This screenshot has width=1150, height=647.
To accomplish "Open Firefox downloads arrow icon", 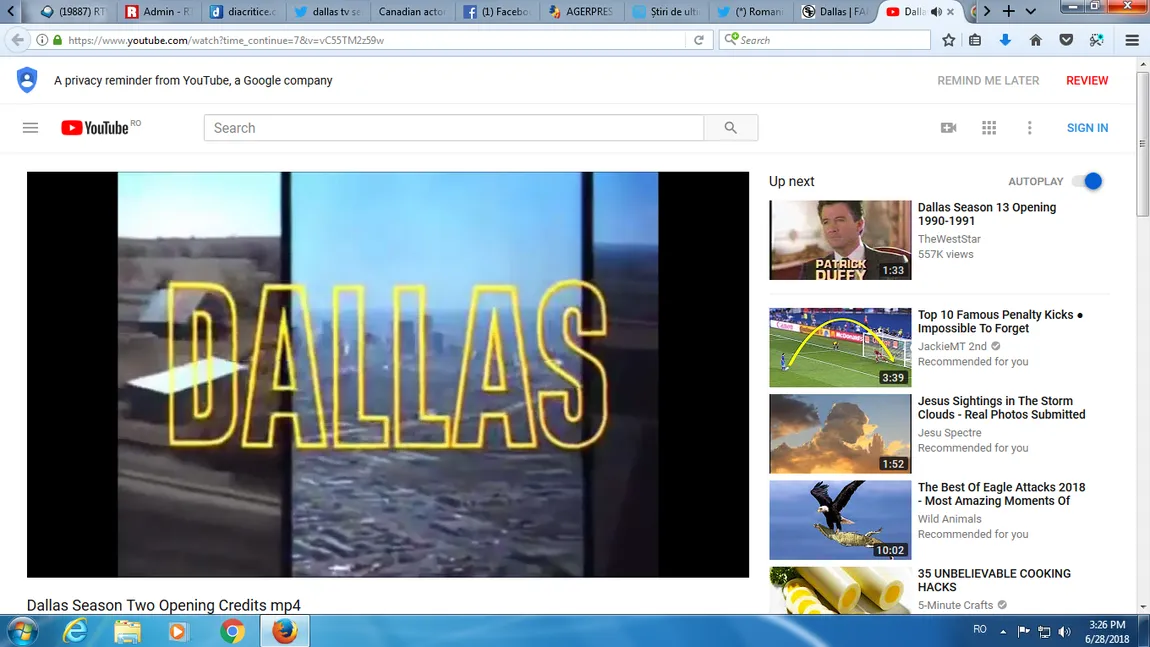I will pos(1005,40).
